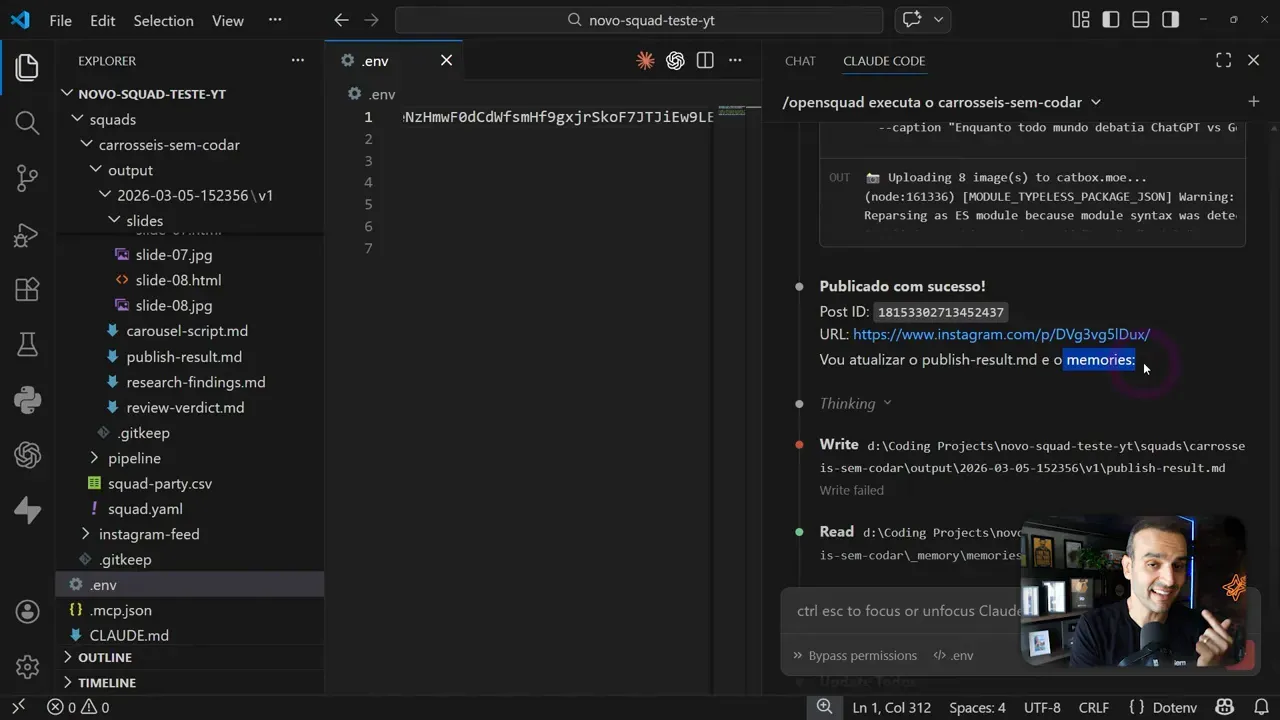Open the Source Control view
Viewport: 1280px width, 720px height.
coord(27,177)
